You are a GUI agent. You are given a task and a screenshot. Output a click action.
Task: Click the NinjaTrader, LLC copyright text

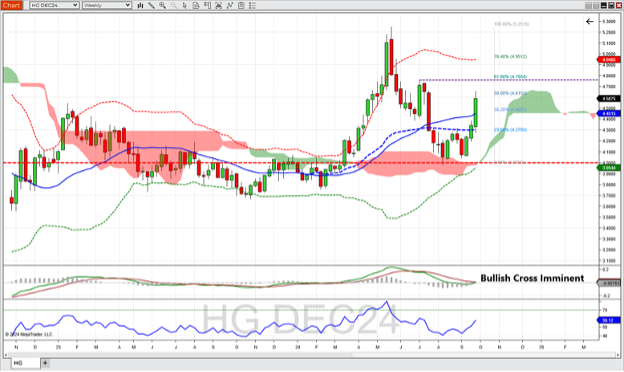[x=29, y=334]
